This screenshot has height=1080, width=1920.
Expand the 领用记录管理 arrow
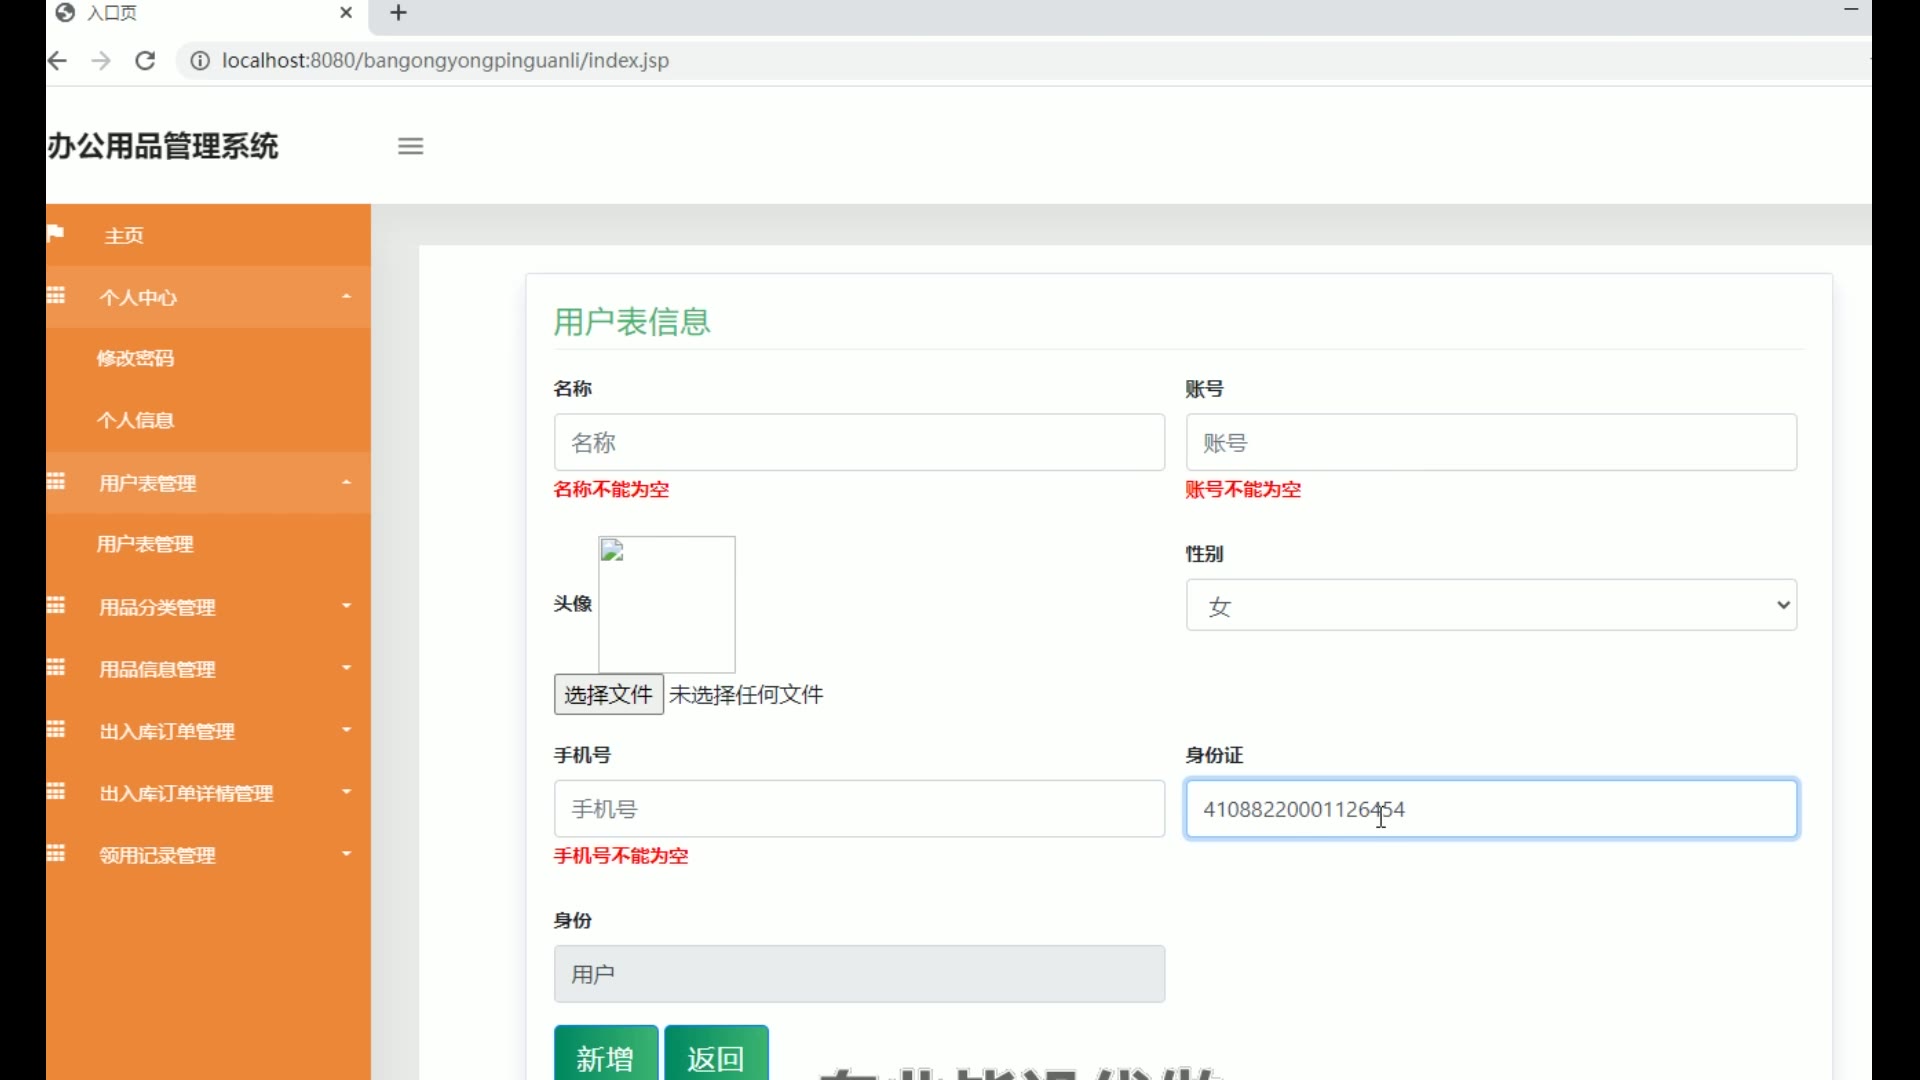point(346,854)
